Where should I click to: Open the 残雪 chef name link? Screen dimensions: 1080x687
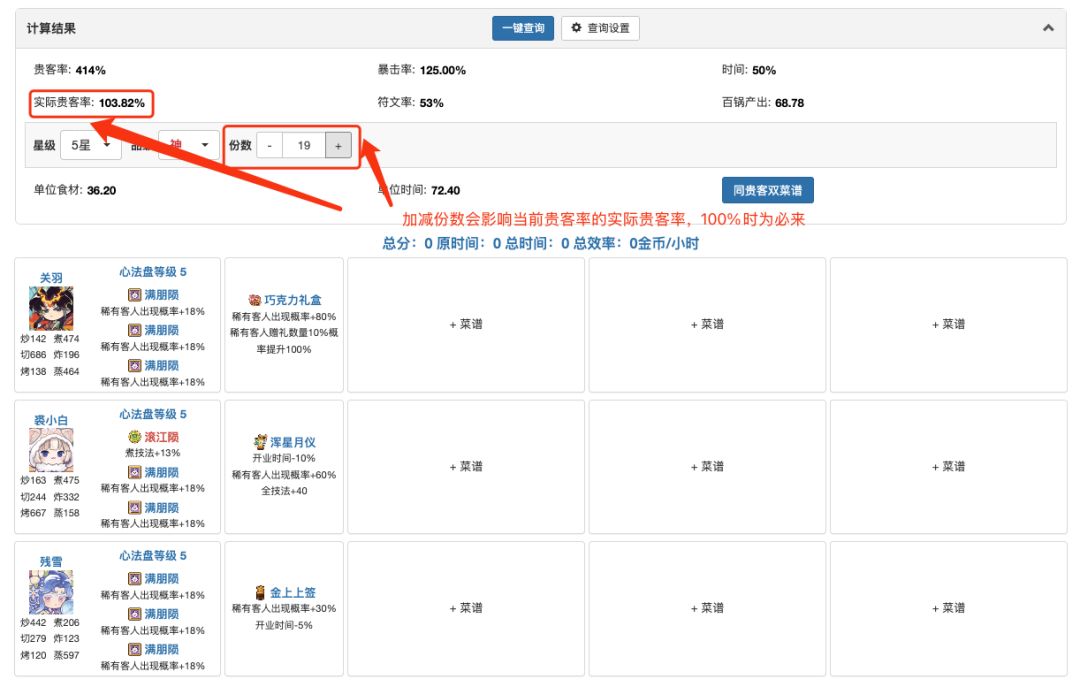click(51, 562)
